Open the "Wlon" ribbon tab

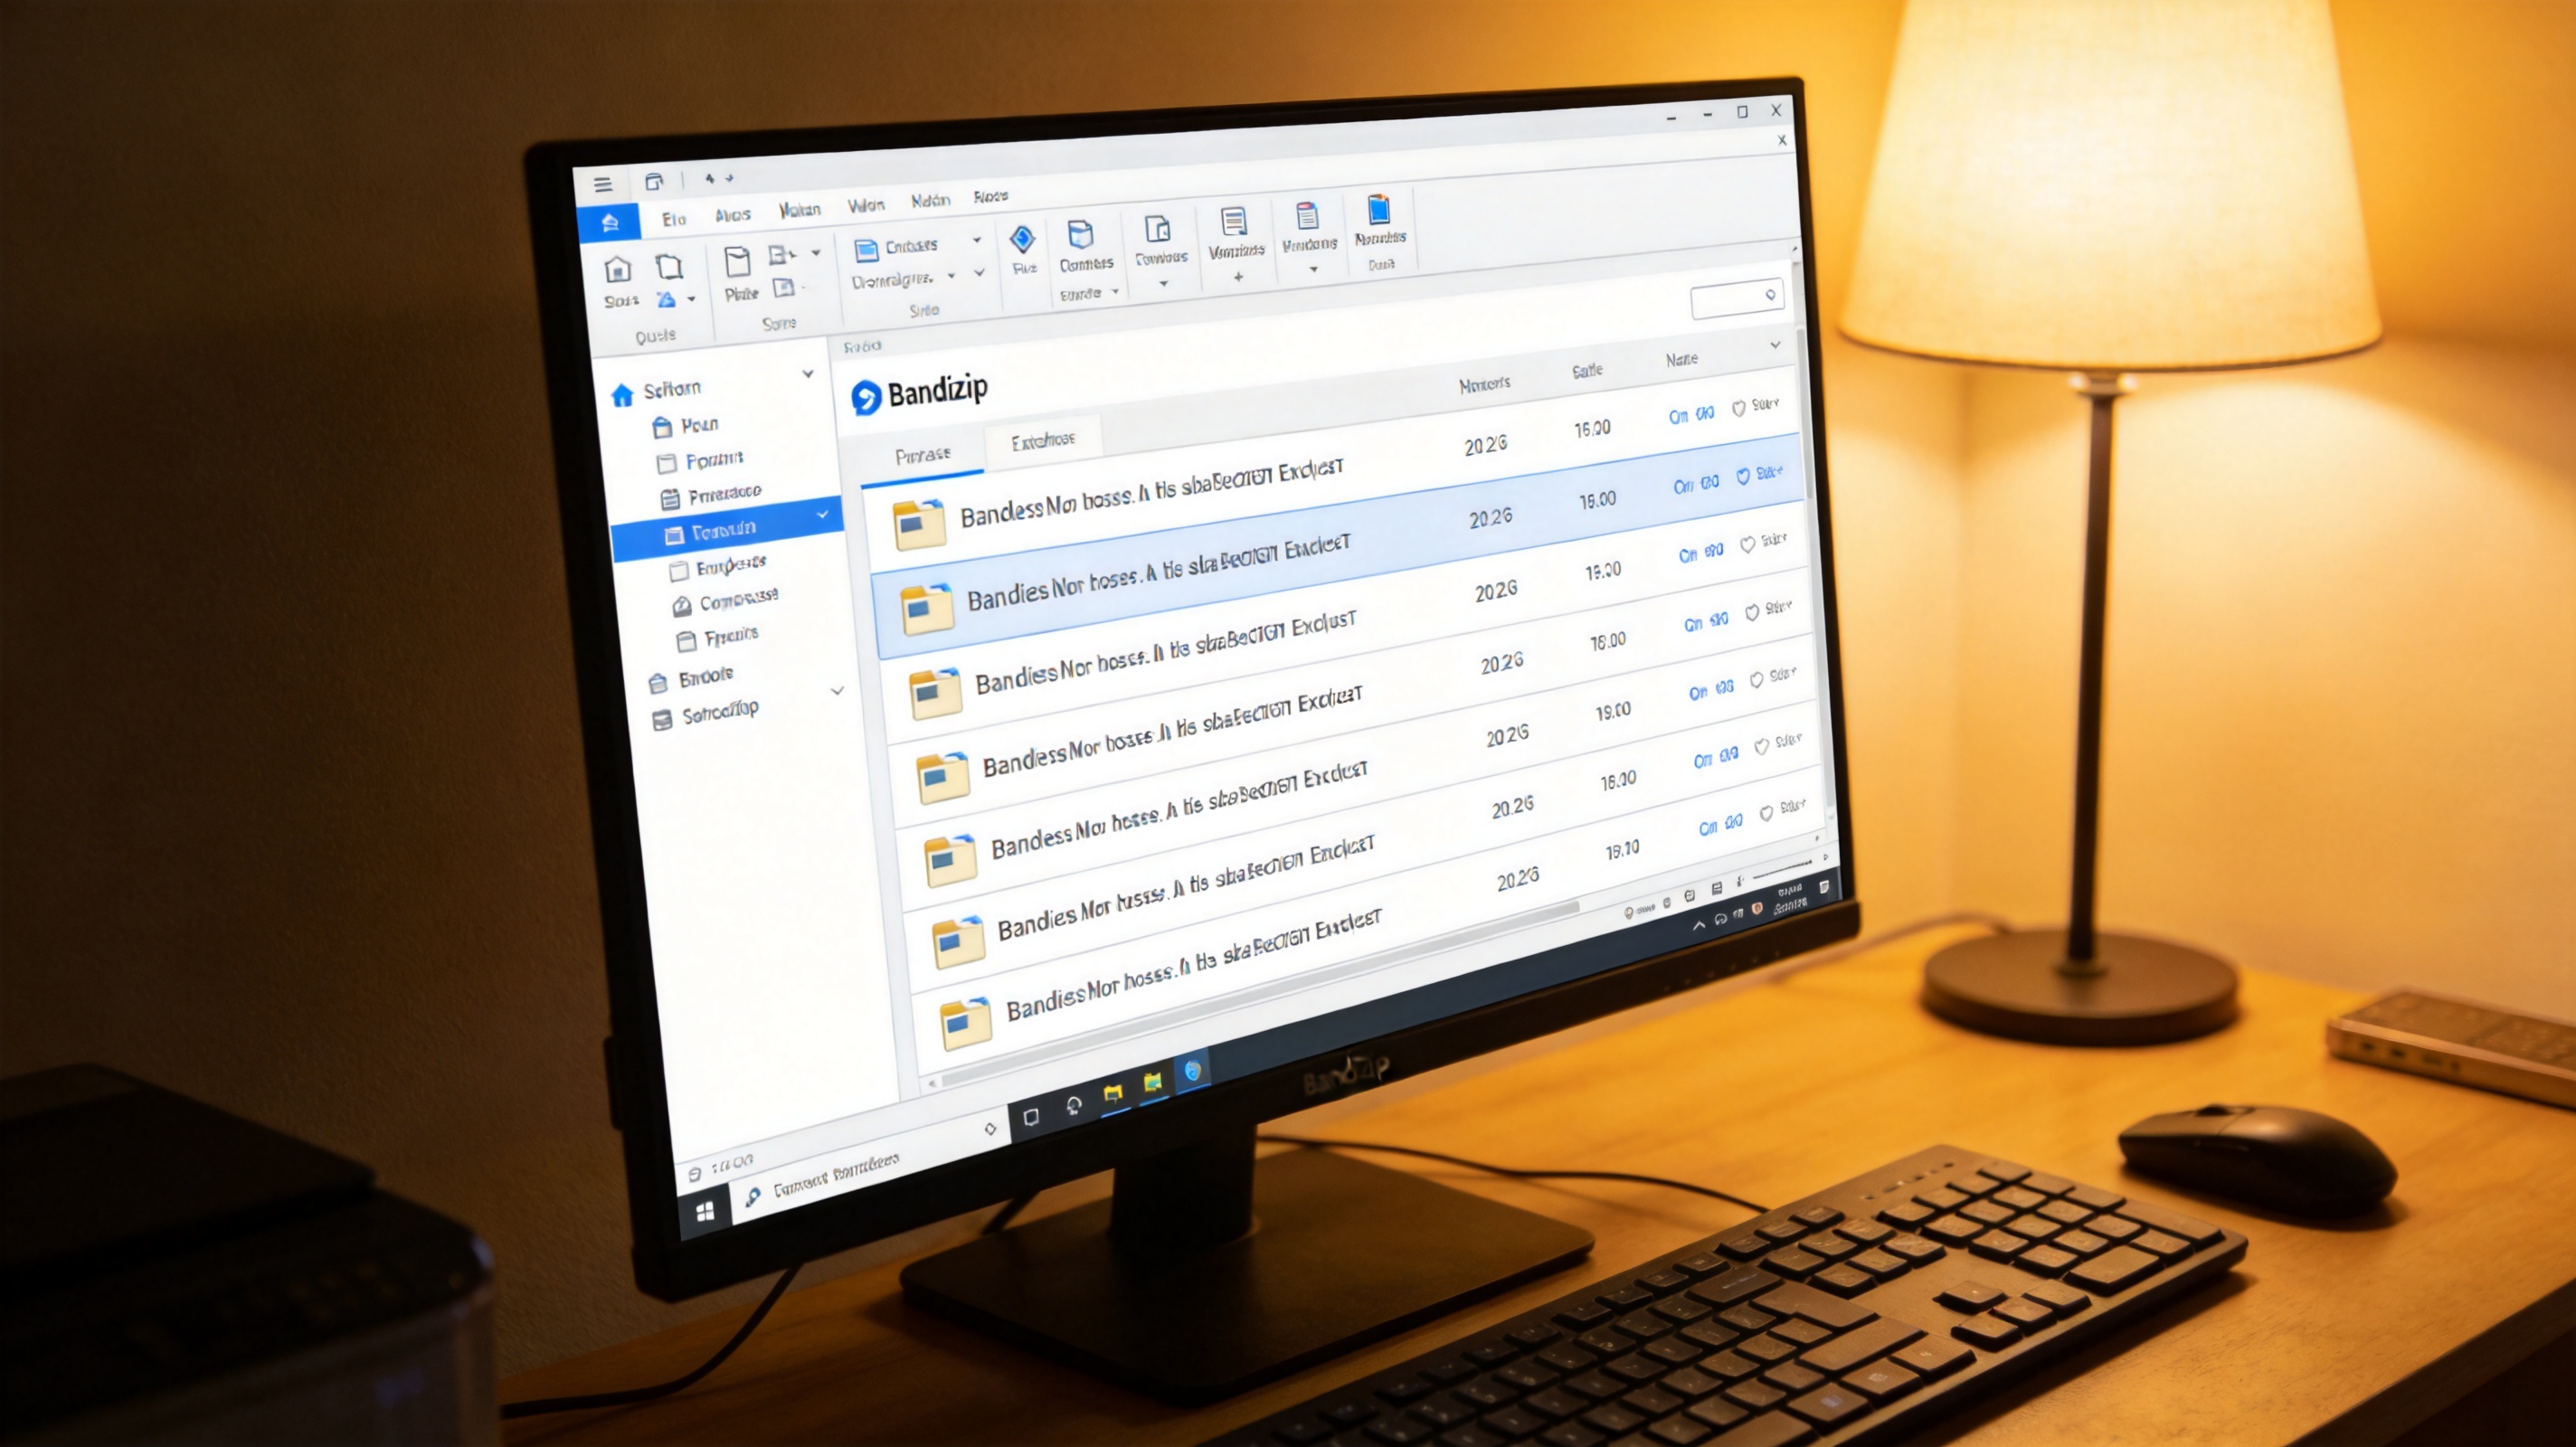(866, 205)
